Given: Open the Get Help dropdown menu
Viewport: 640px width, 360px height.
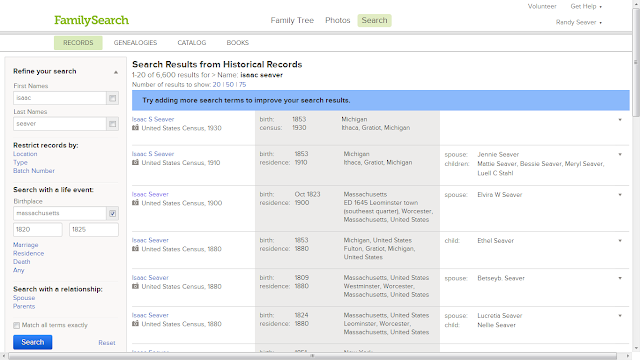Looking at the screenshot, I should [x=586, y=6].
